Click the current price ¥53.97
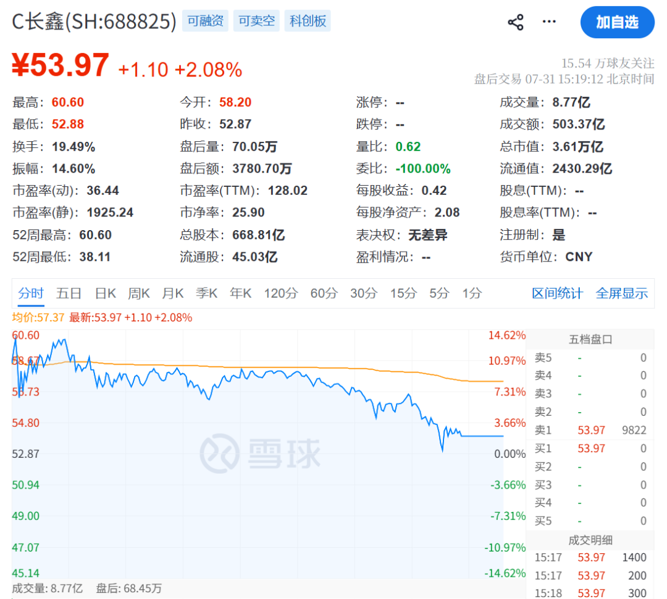The image size is (667, 599). pyautogui.click(x=60, y=65)
